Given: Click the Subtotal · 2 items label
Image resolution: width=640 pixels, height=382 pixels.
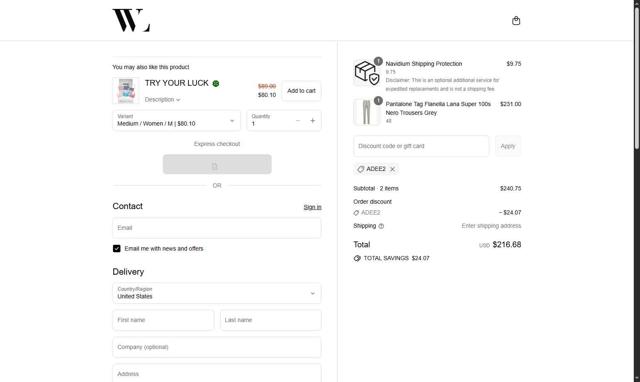Looking at the screenshot, I should click(x=376, y=189).
